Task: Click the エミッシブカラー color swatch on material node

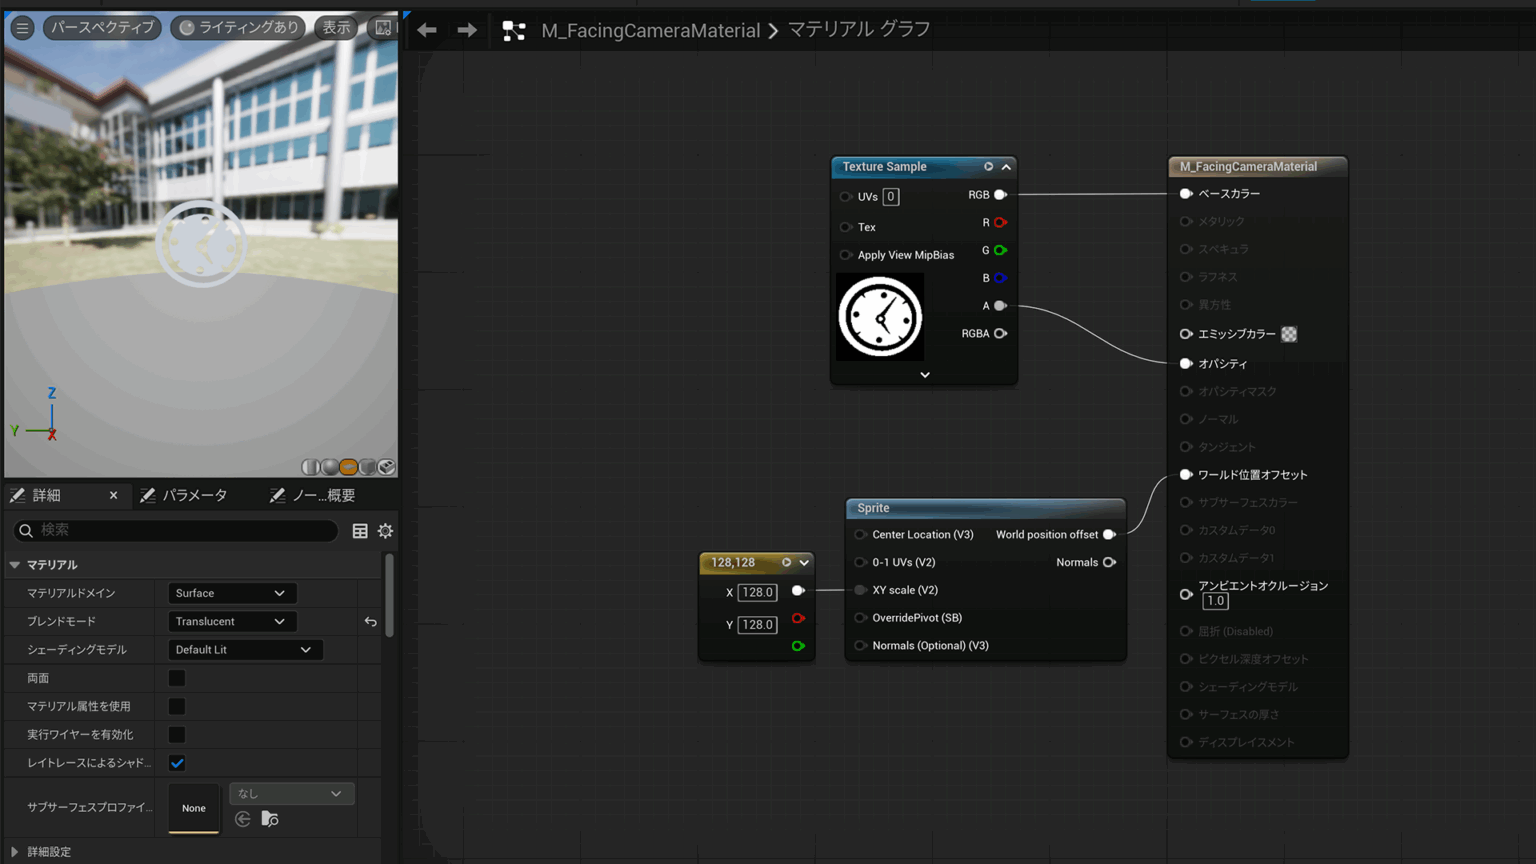Action: pyautogui.click(x=1289, y=334)
